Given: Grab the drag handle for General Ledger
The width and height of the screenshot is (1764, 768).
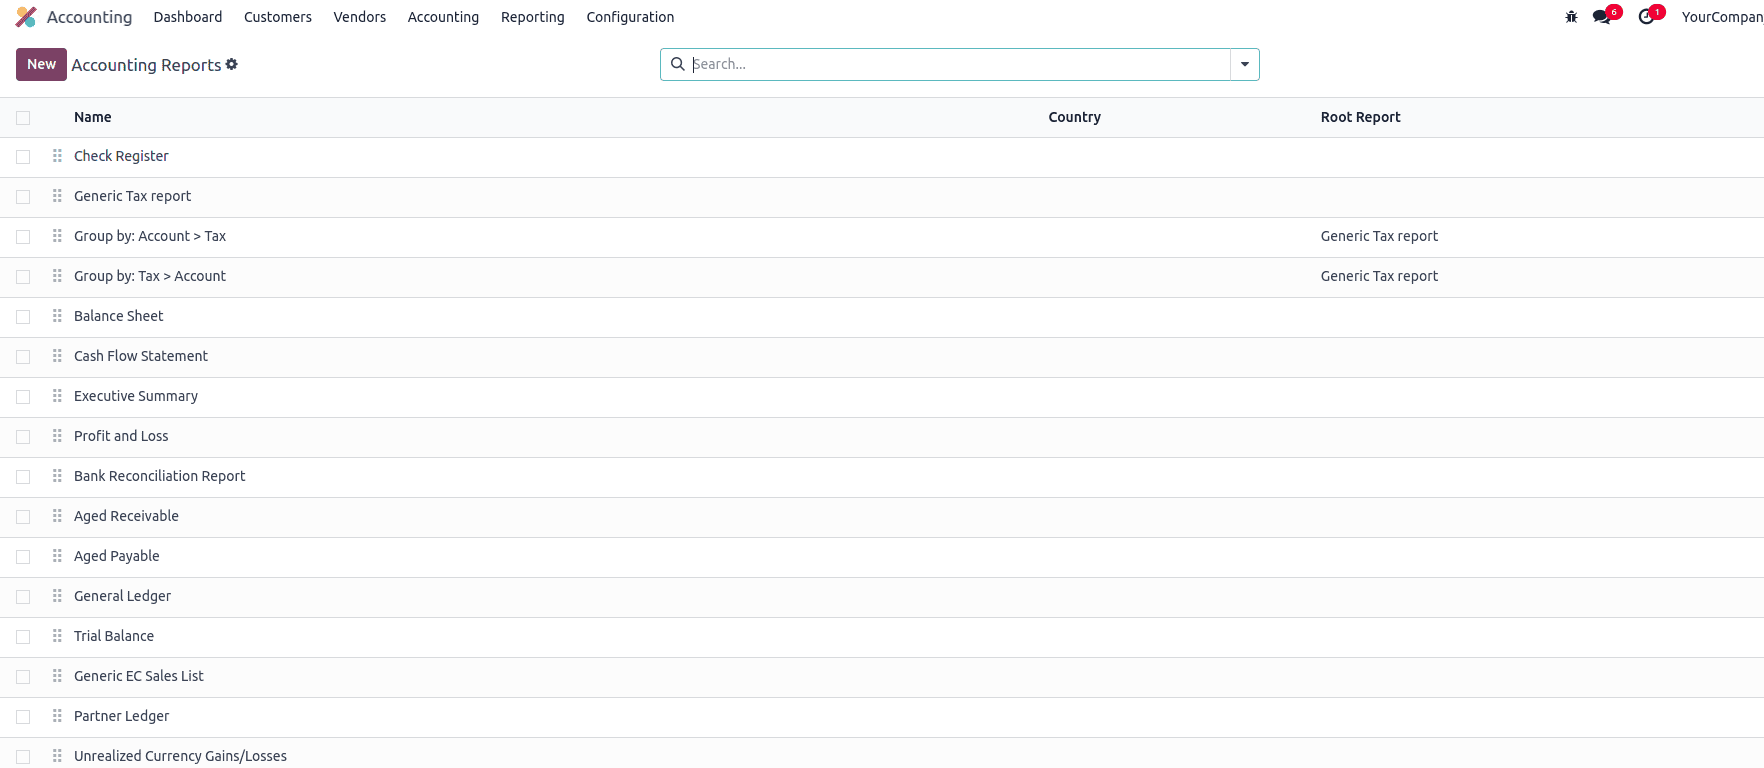Looking at the screenshot, I should click(57, 596).
